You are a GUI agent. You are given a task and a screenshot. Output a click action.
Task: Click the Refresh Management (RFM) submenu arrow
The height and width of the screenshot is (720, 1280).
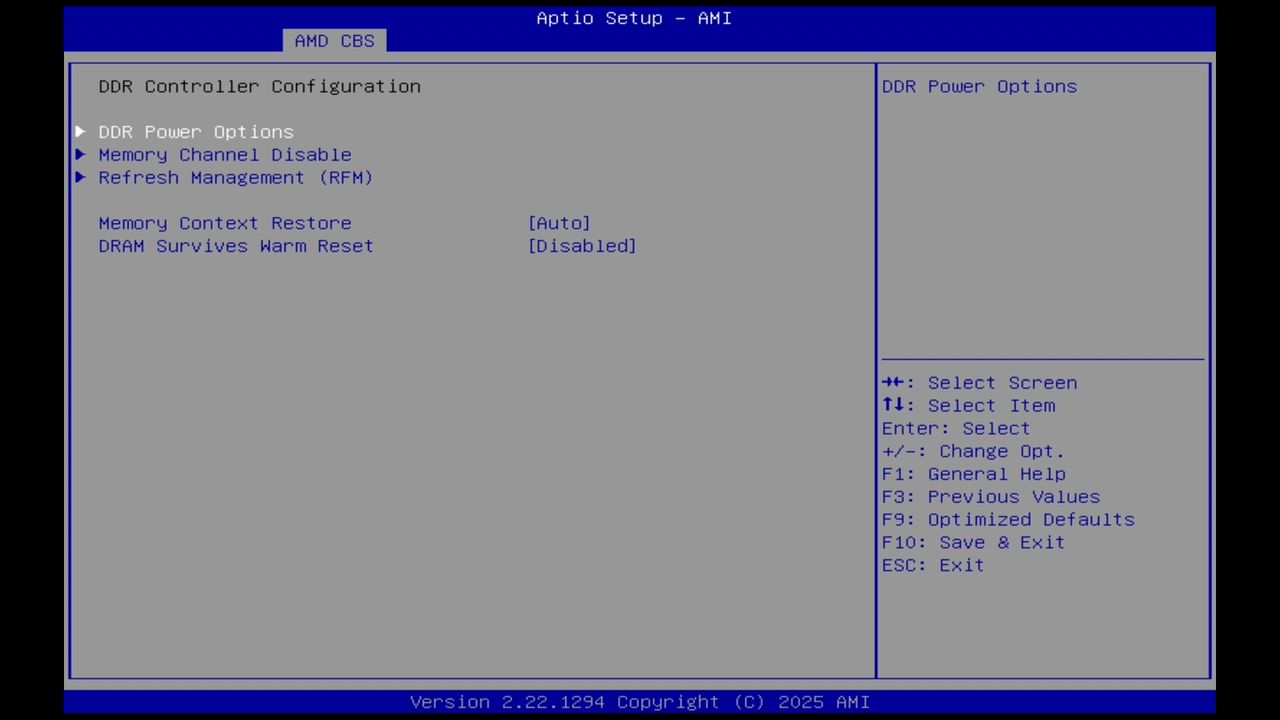tap(80, 177)
